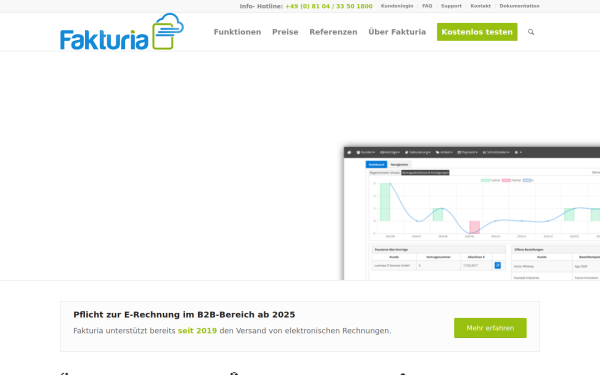Open Kontakt link
600x375 pixels.
point(481,6)
